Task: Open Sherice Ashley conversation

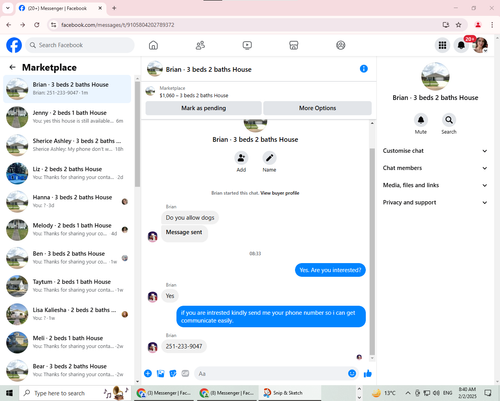Action: click(x=67, y=145)
